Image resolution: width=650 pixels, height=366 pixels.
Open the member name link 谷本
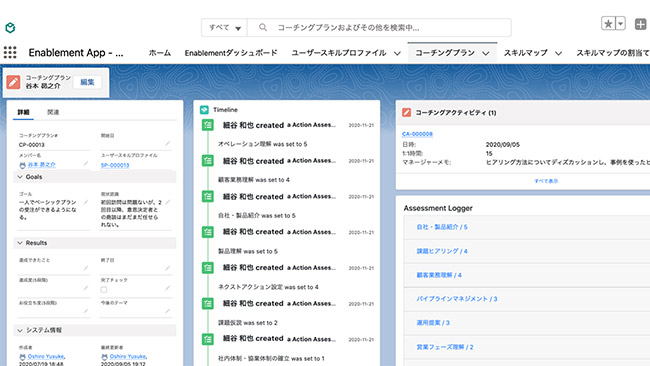coord(41,165)
